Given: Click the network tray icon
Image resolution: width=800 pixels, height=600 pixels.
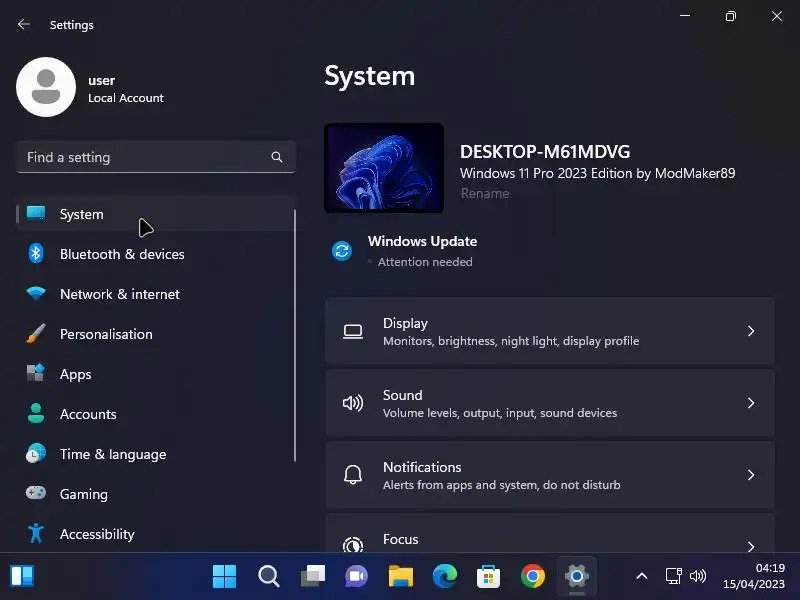Looking at the screenshot, I should click(x=673, y=577).
